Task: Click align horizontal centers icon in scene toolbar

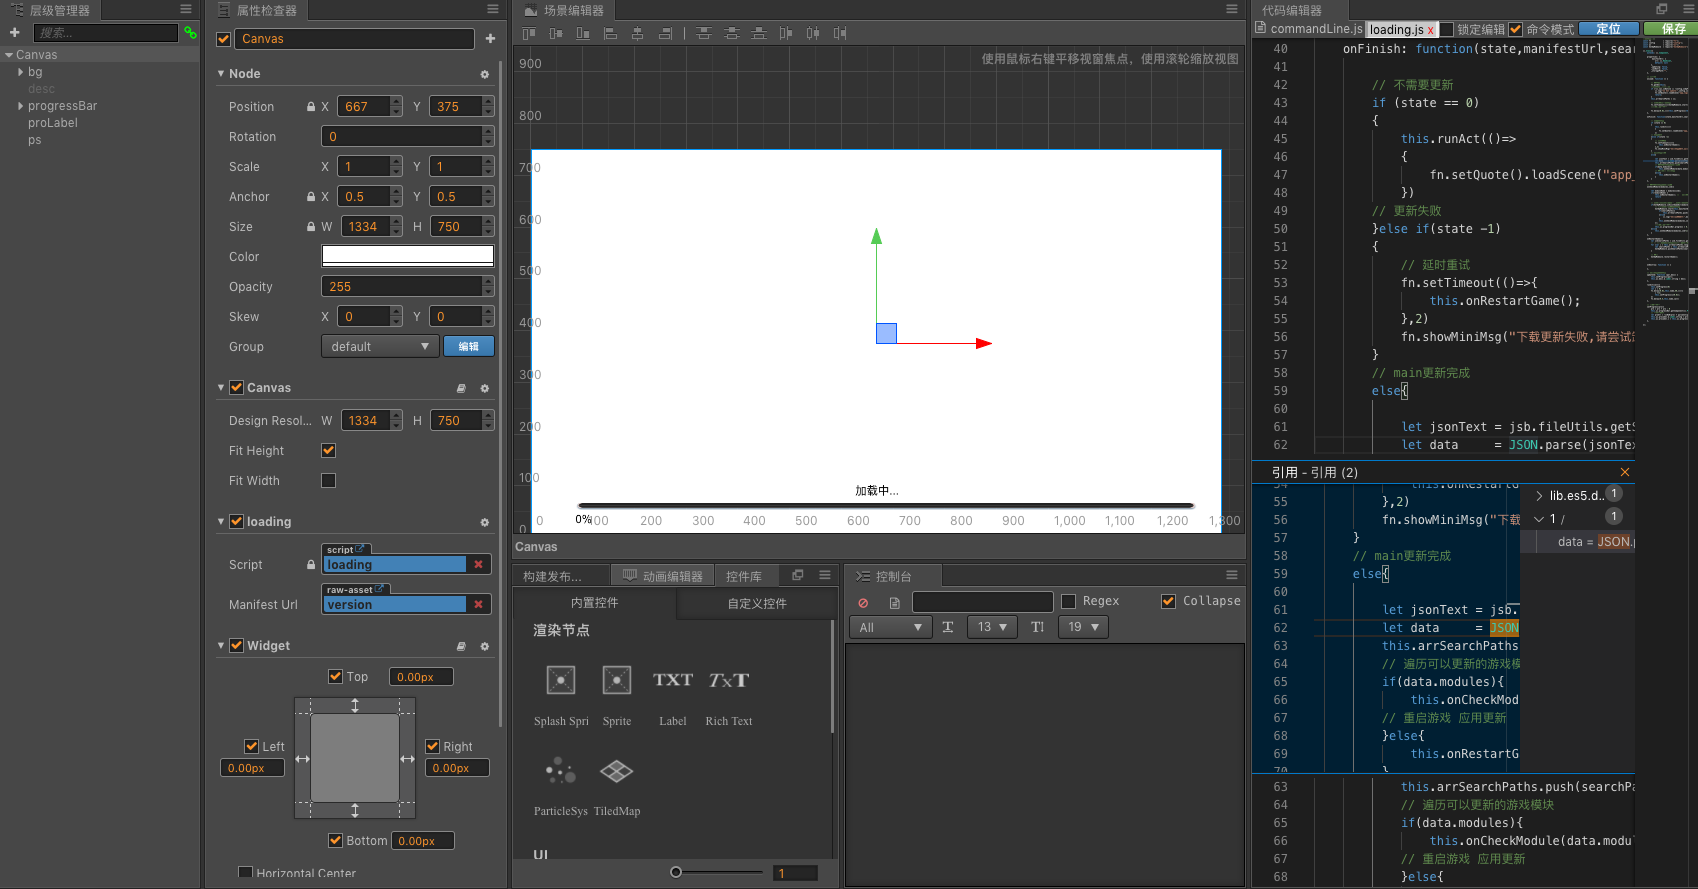Action: pos(637,33)
